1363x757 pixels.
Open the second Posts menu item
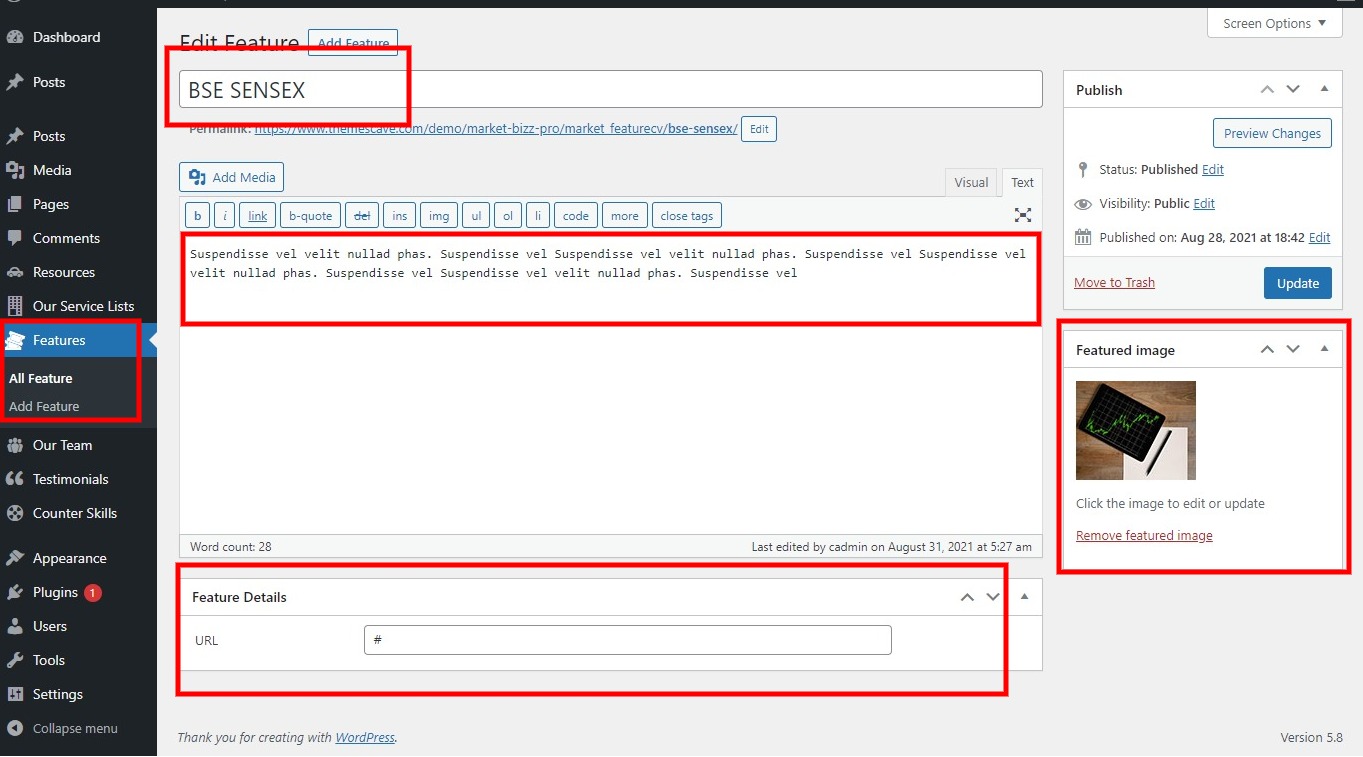point(49,136)
